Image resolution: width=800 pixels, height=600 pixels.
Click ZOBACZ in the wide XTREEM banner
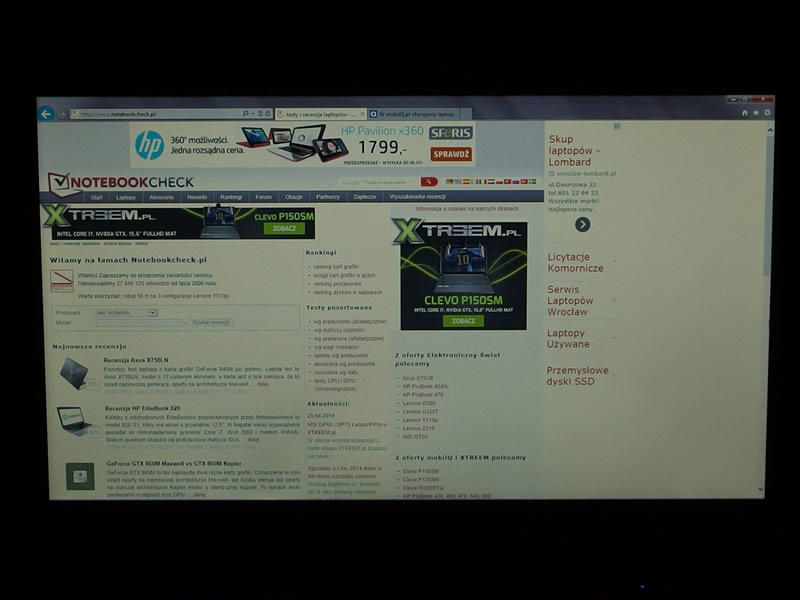click(x=284, y=229)
